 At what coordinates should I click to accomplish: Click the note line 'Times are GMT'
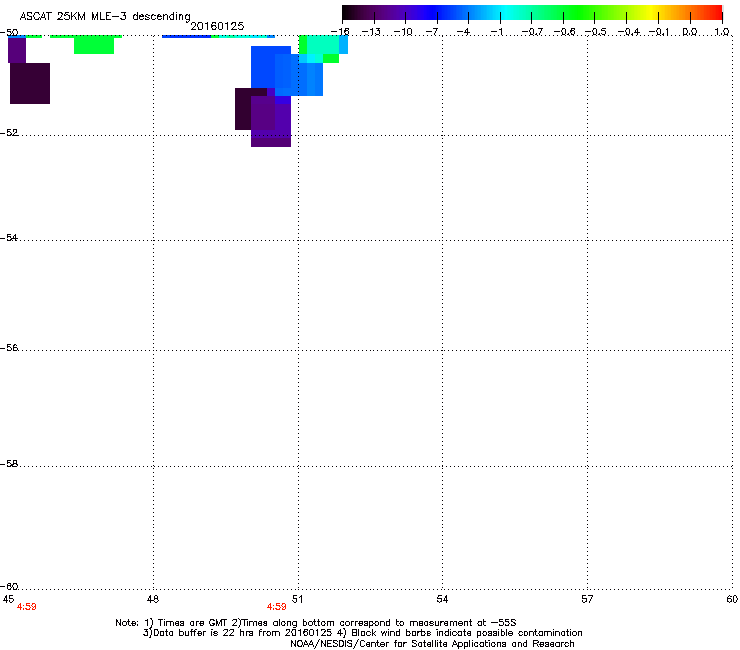[316, 623]
